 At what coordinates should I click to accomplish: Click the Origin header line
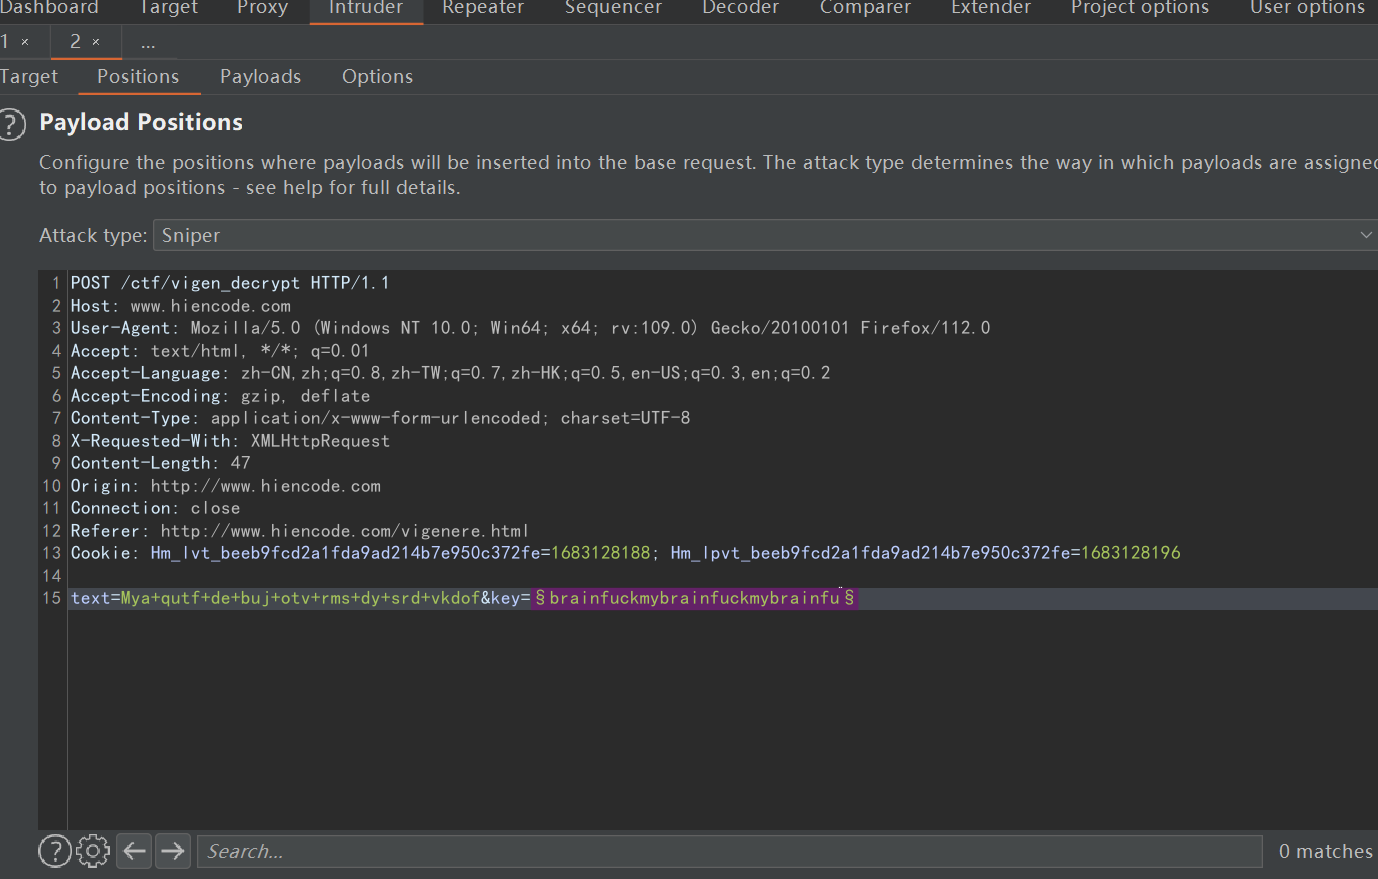[x=225, y=486]
